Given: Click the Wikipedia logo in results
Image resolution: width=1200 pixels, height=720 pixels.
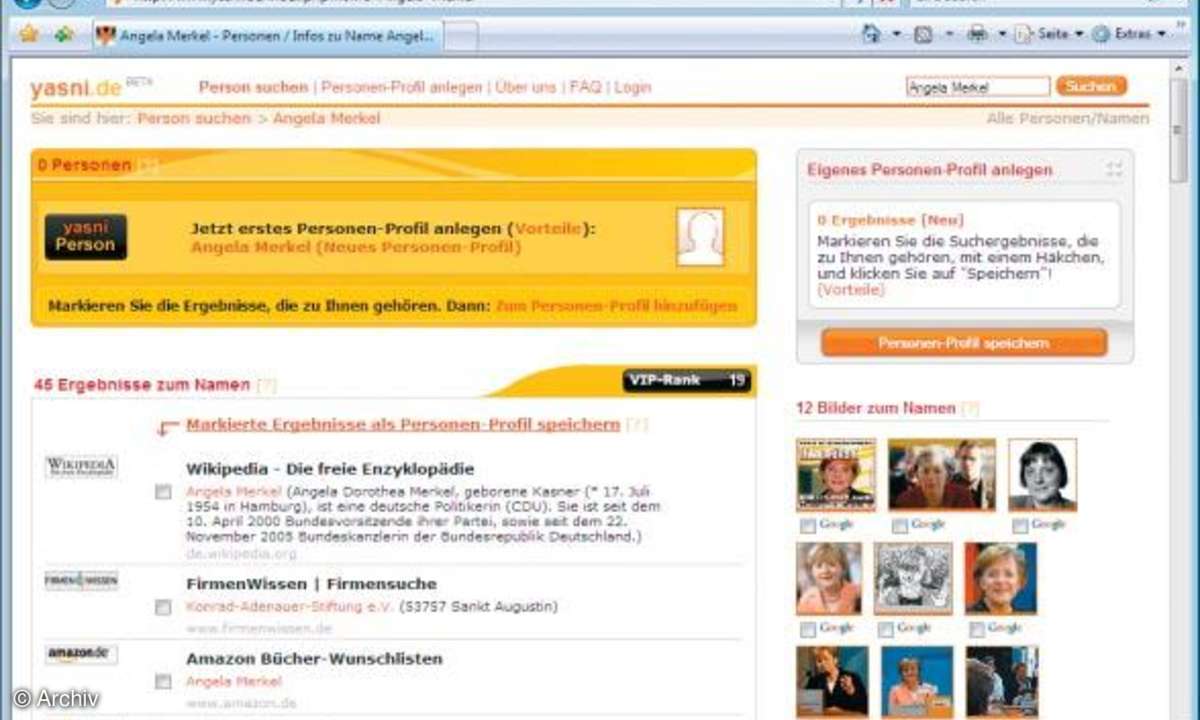Looking at the screenshot, I should (81, 467).
